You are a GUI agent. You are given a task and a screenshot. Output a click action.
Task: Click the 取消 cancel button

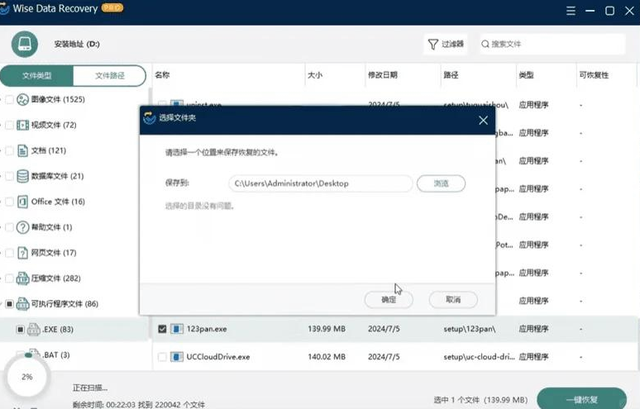[x=453, y=300]
